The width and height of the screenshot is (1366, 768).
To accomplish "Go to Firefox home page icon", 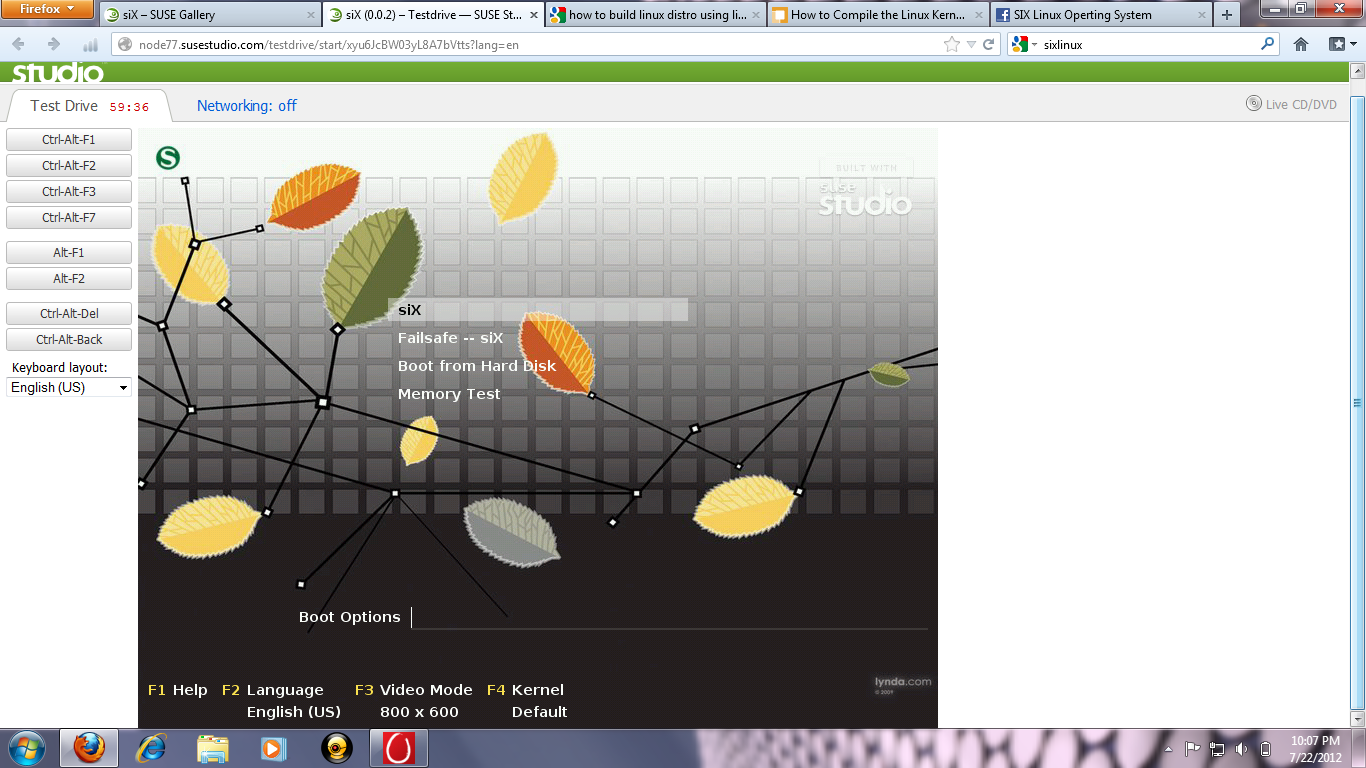I will coord(1301,44).
